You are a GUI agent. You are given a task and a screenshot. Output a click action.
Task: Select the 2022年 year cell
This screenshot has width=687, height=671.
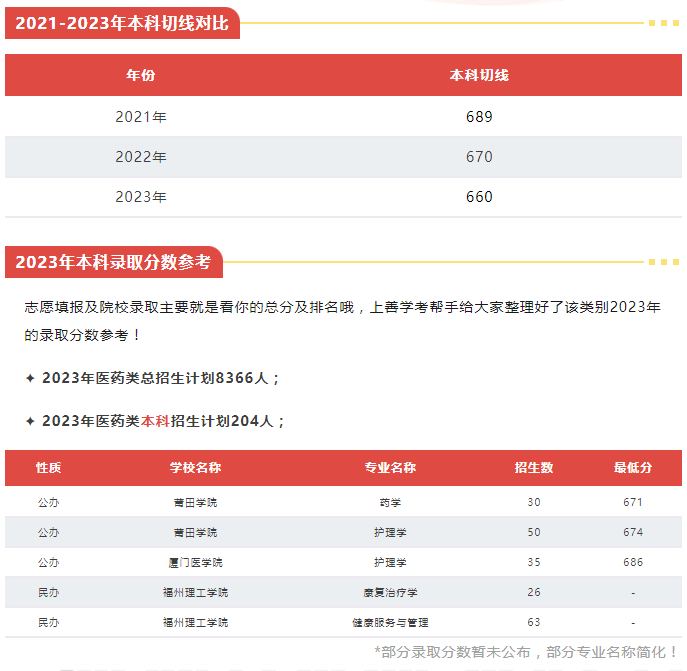[x=141, y=156]
